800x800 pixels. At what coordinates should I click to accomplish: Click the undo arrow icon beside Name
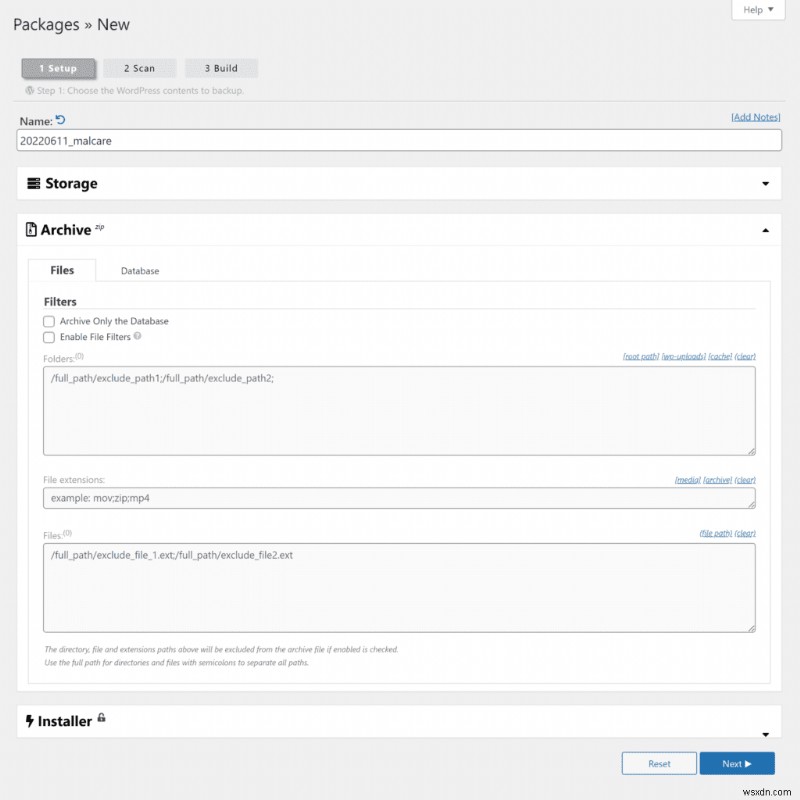59,117
